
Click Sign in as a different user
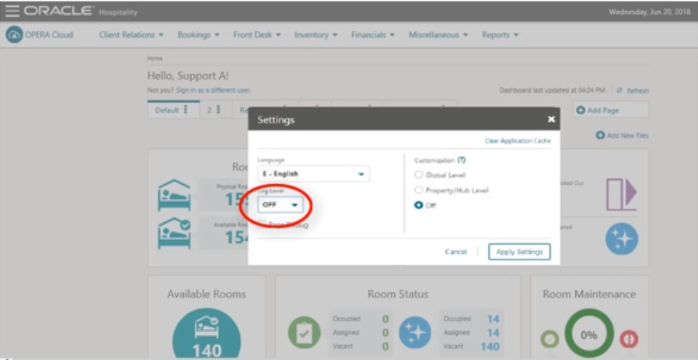(x=213, y=90)
